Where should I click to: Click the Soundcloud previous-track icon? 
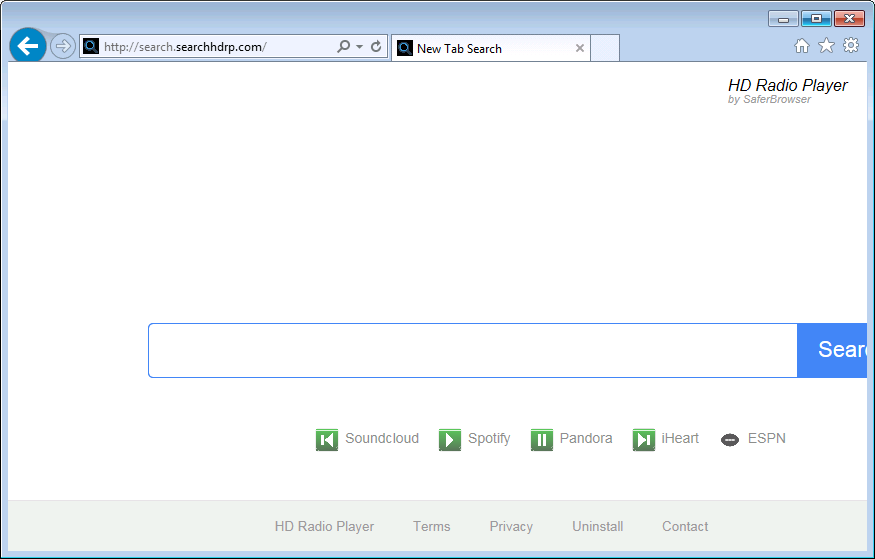pos(327,440)
